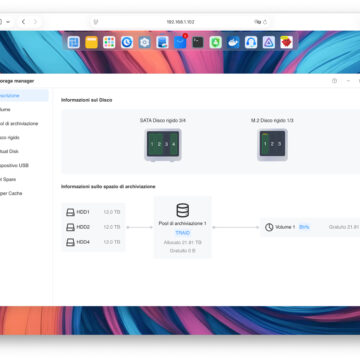Expand the browser sidebar dropdown arrow
Screen dimensions: 360x360
(8, 22)
